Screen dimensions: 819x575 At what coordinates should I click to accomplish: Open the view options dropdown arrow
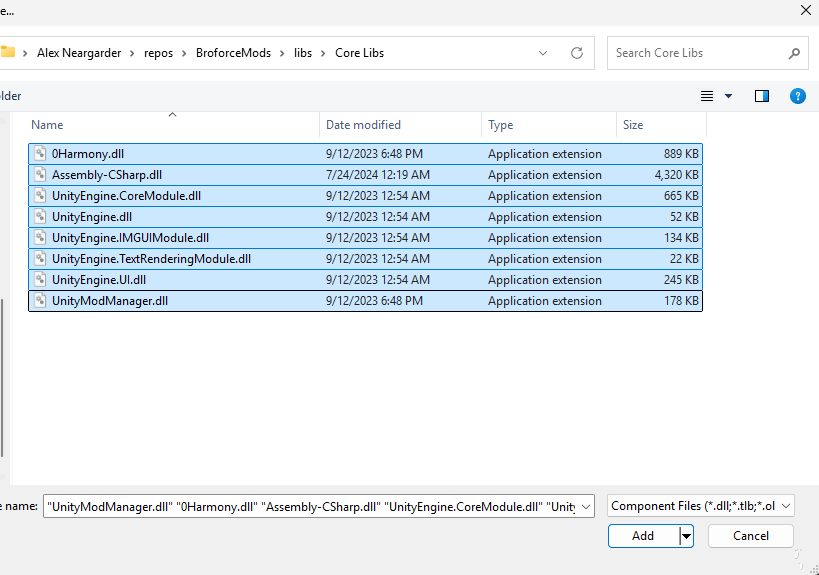pyautogui.click(x=728, y=96)
